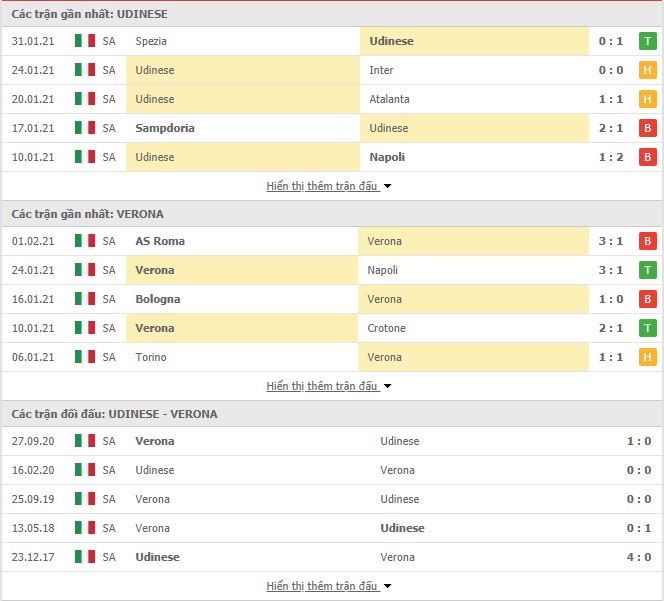Image resolution: width=664 pixels, height=601 pixels.
Task: Click orange H badge for Udinese–Inter draw
Action: (647, 70)
